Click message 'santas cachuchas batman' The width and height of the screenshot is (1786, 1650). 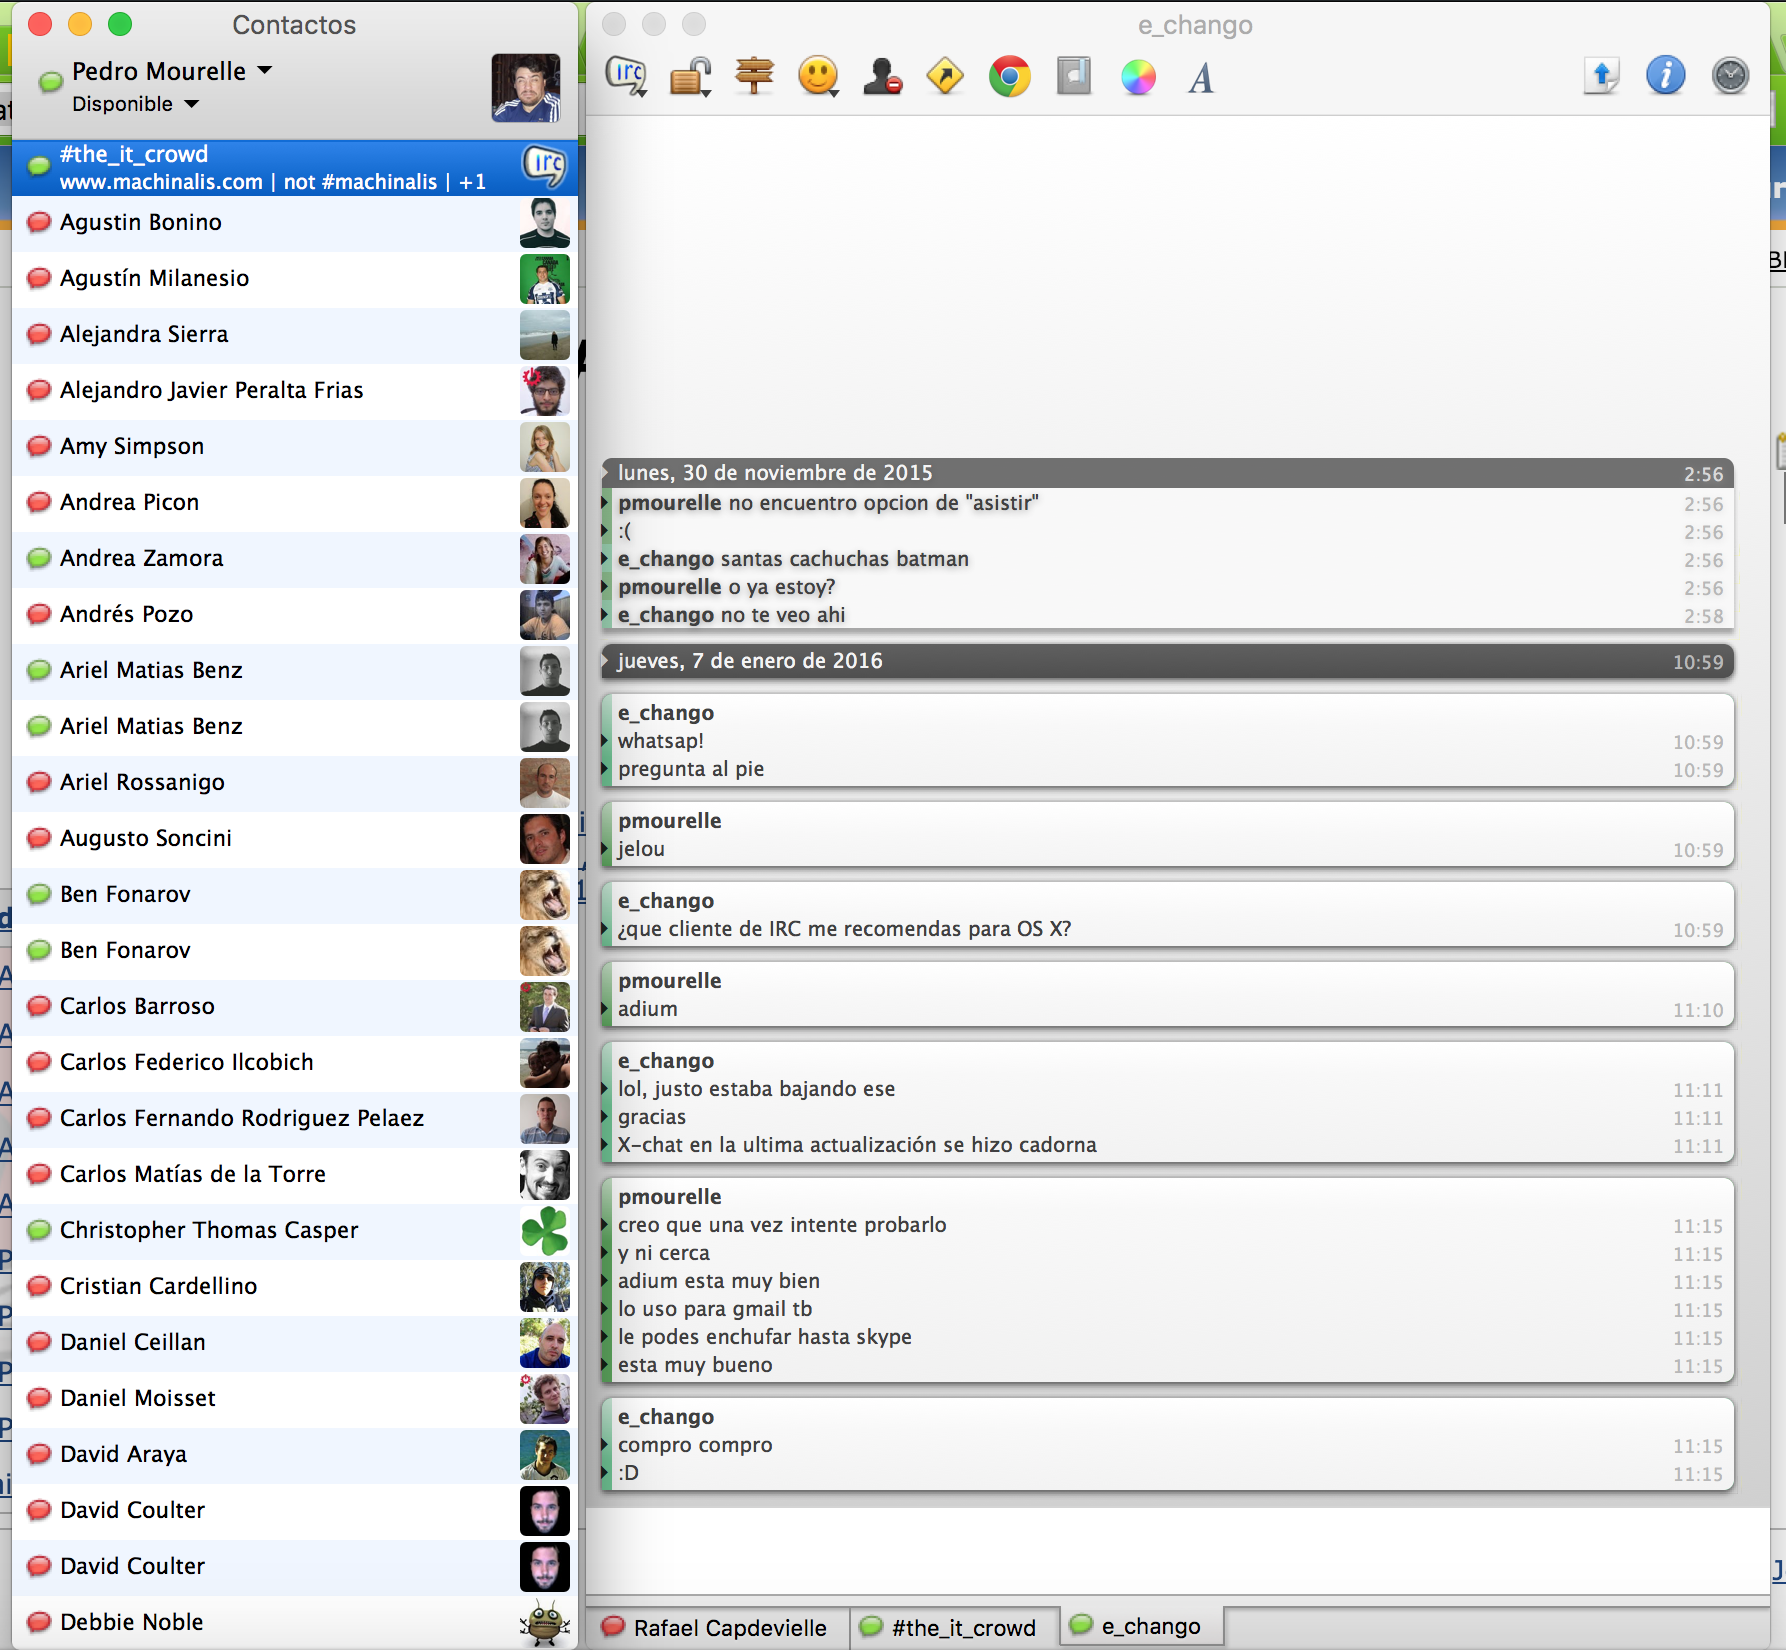click(845, 559)
